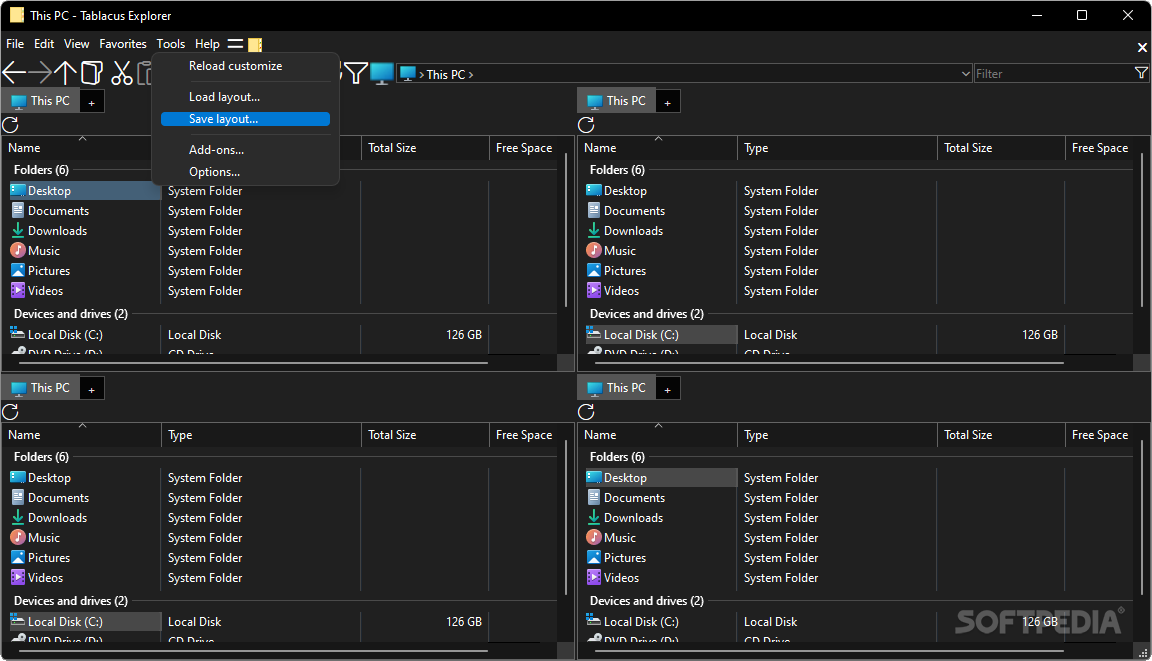
Task: Add a new tab in bottom-left pane
Action: click(x=92, y=389)
